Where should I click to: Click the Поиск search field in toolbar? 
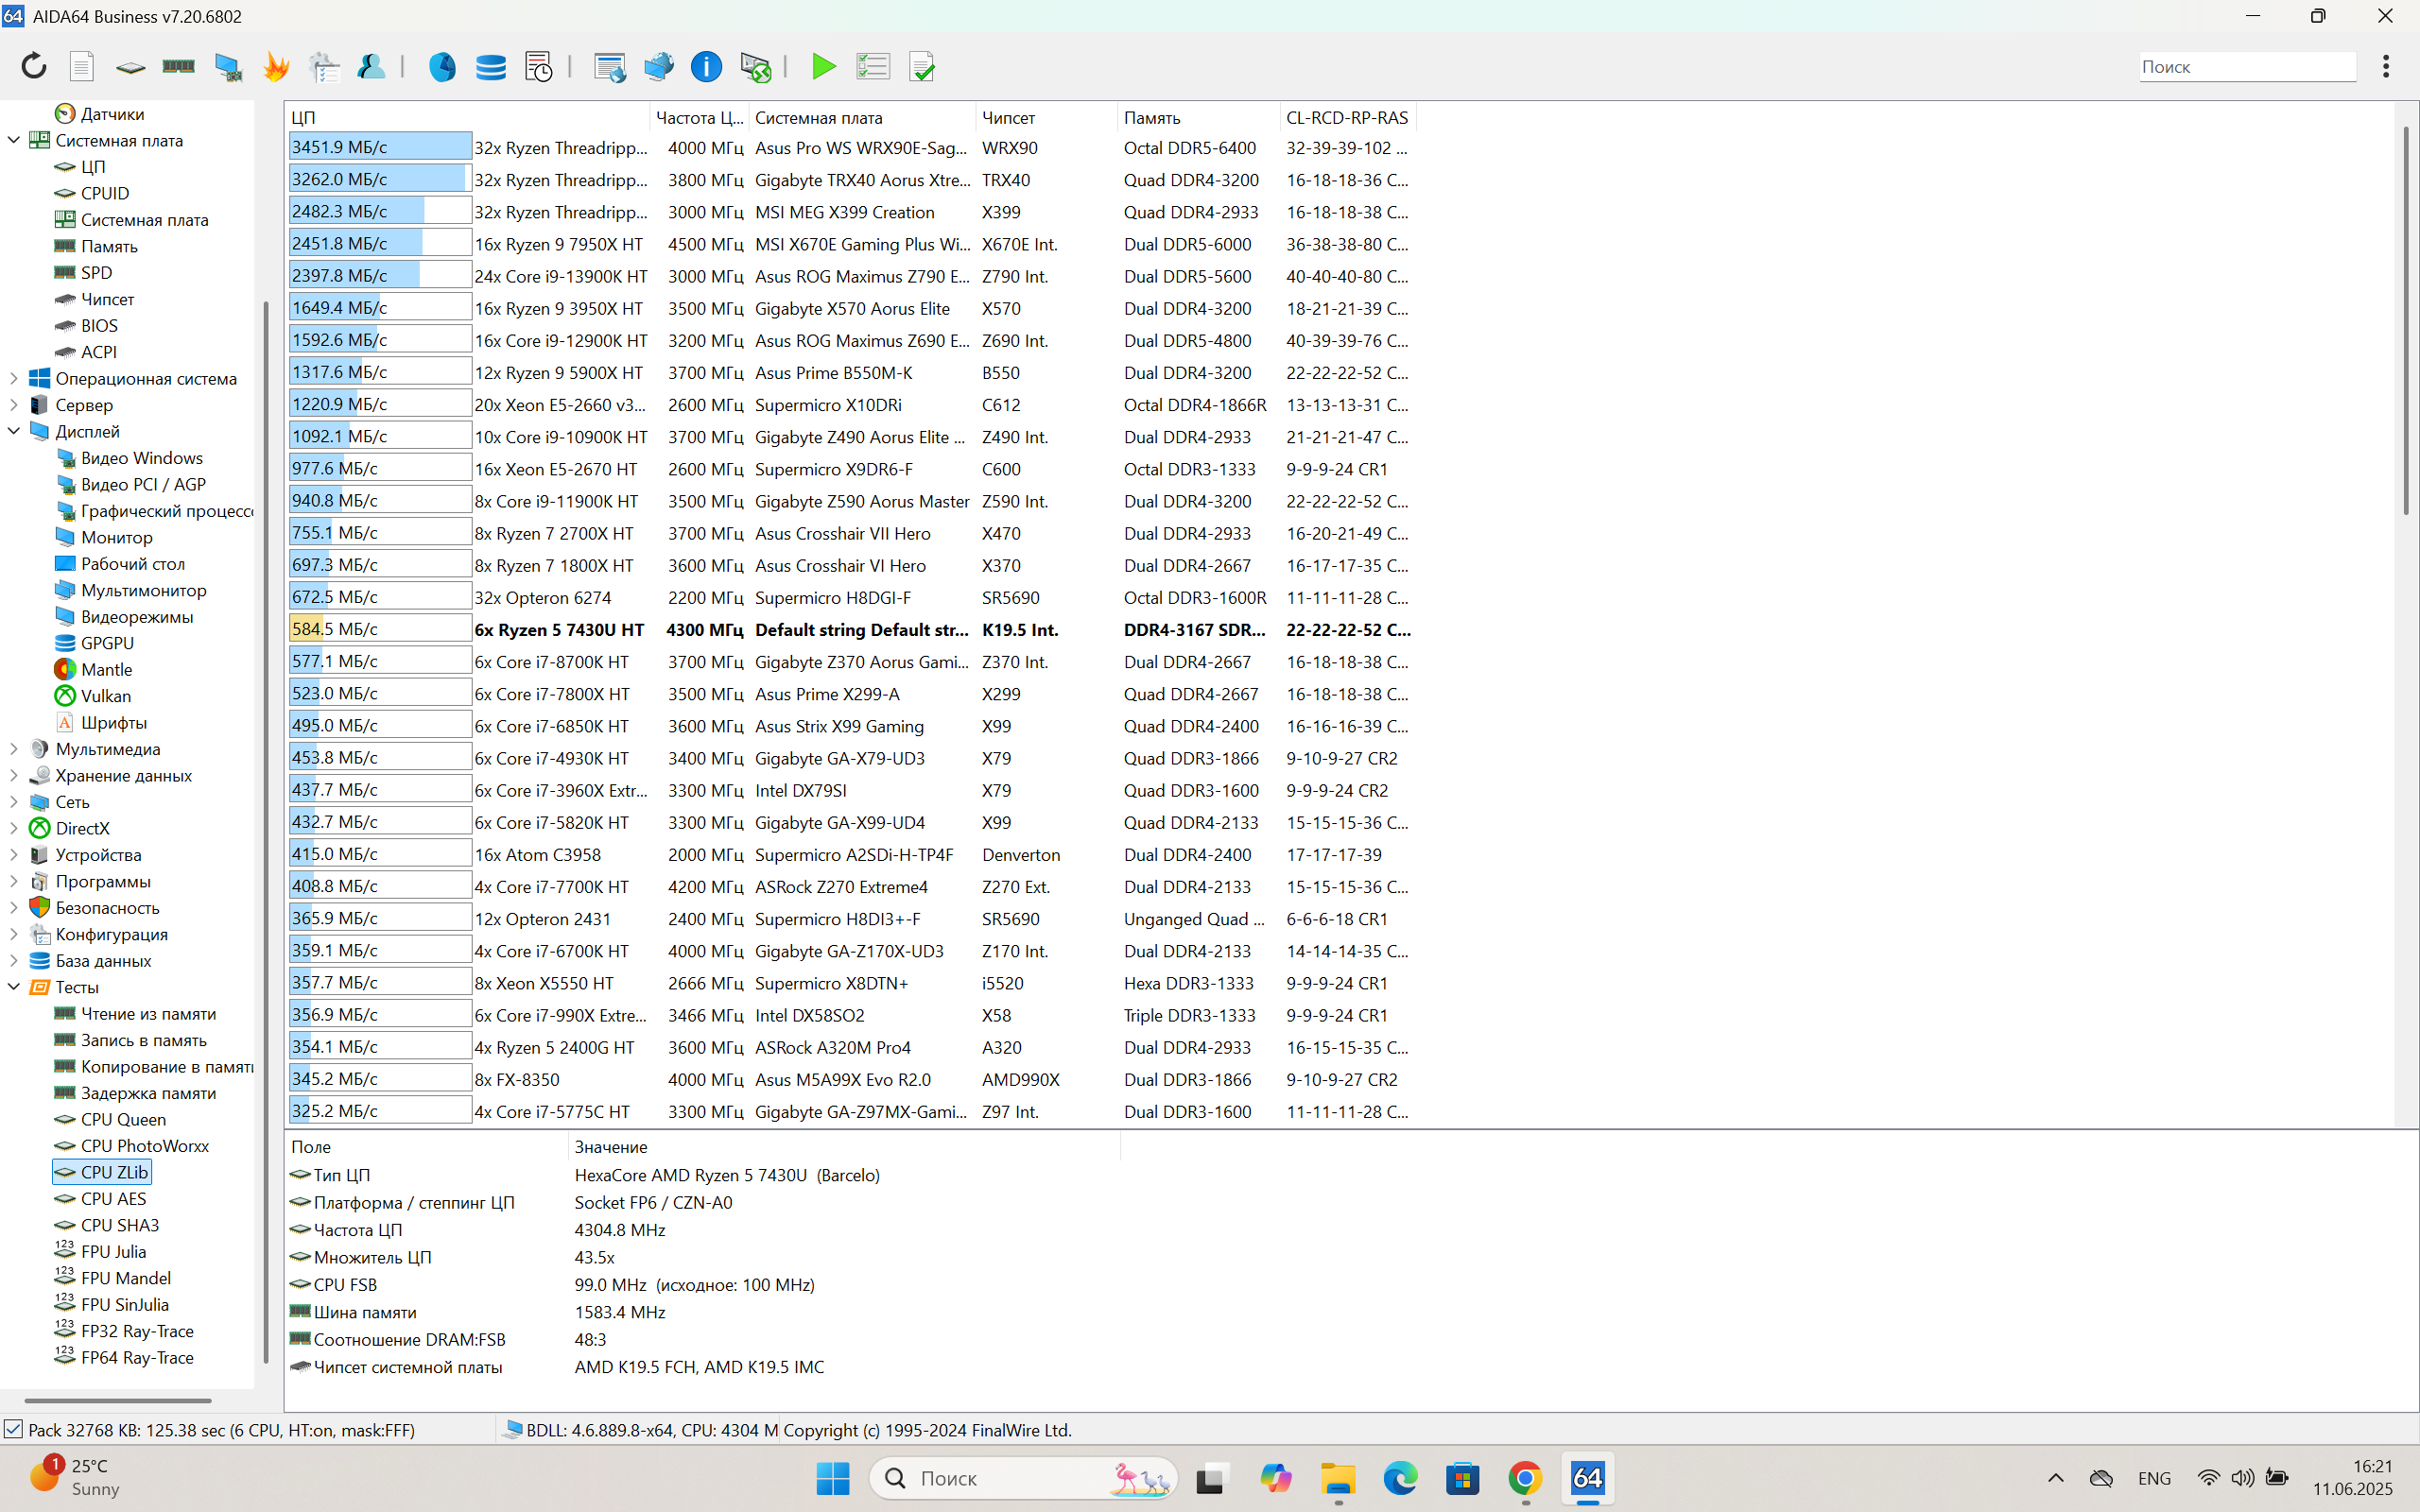point(2246,66)
